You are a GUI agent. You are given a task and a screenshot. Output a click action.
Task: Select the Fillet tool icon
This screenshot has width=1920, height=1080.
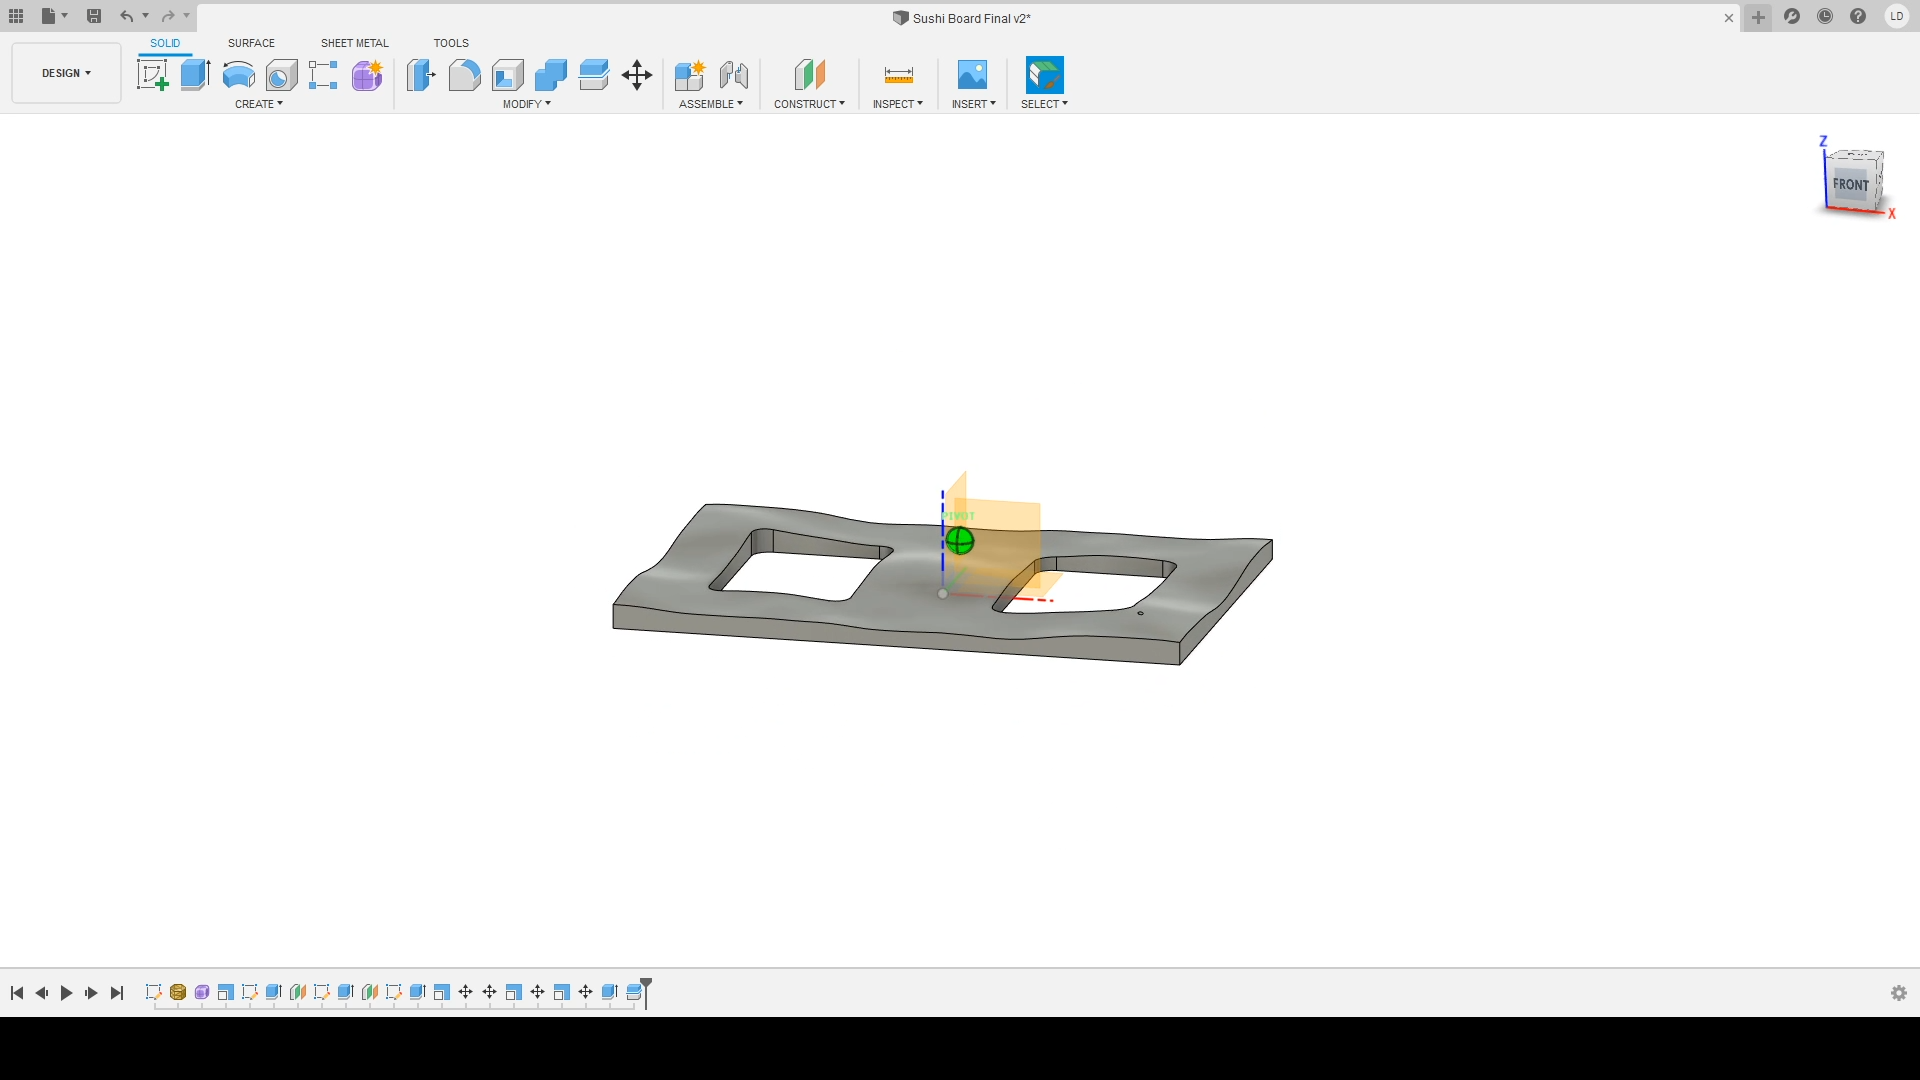(464, 74)
